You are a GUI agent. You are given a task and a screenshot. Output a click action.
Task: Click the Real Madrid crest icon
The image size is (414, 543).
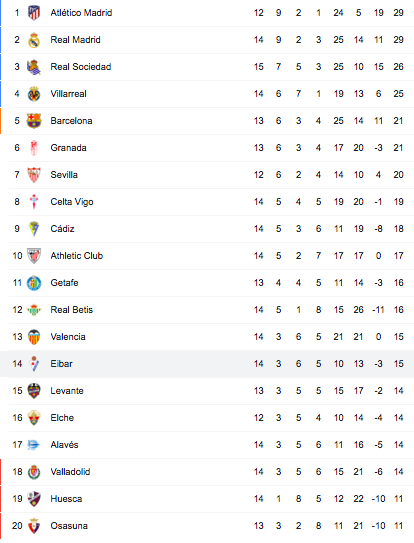coord(34,40)
